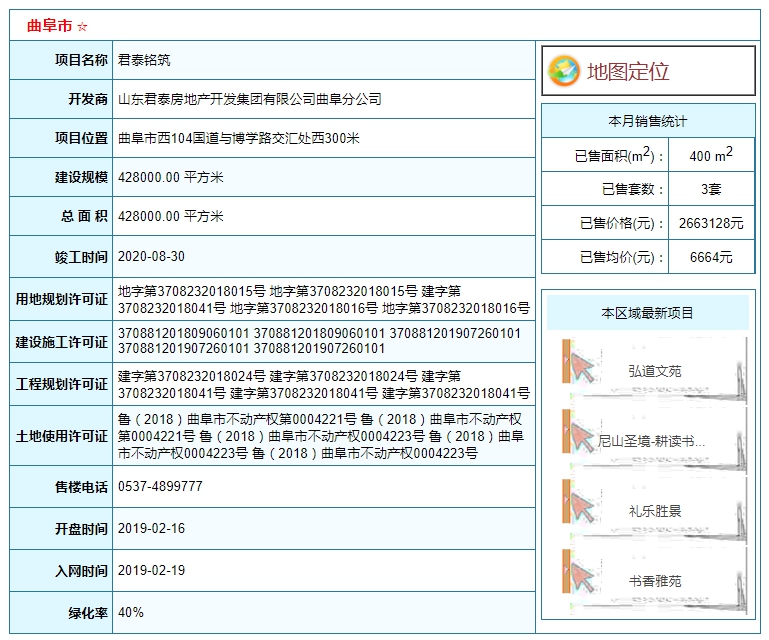
Task: Click the 项目位置 row label
Action: (x=81, y=138)
